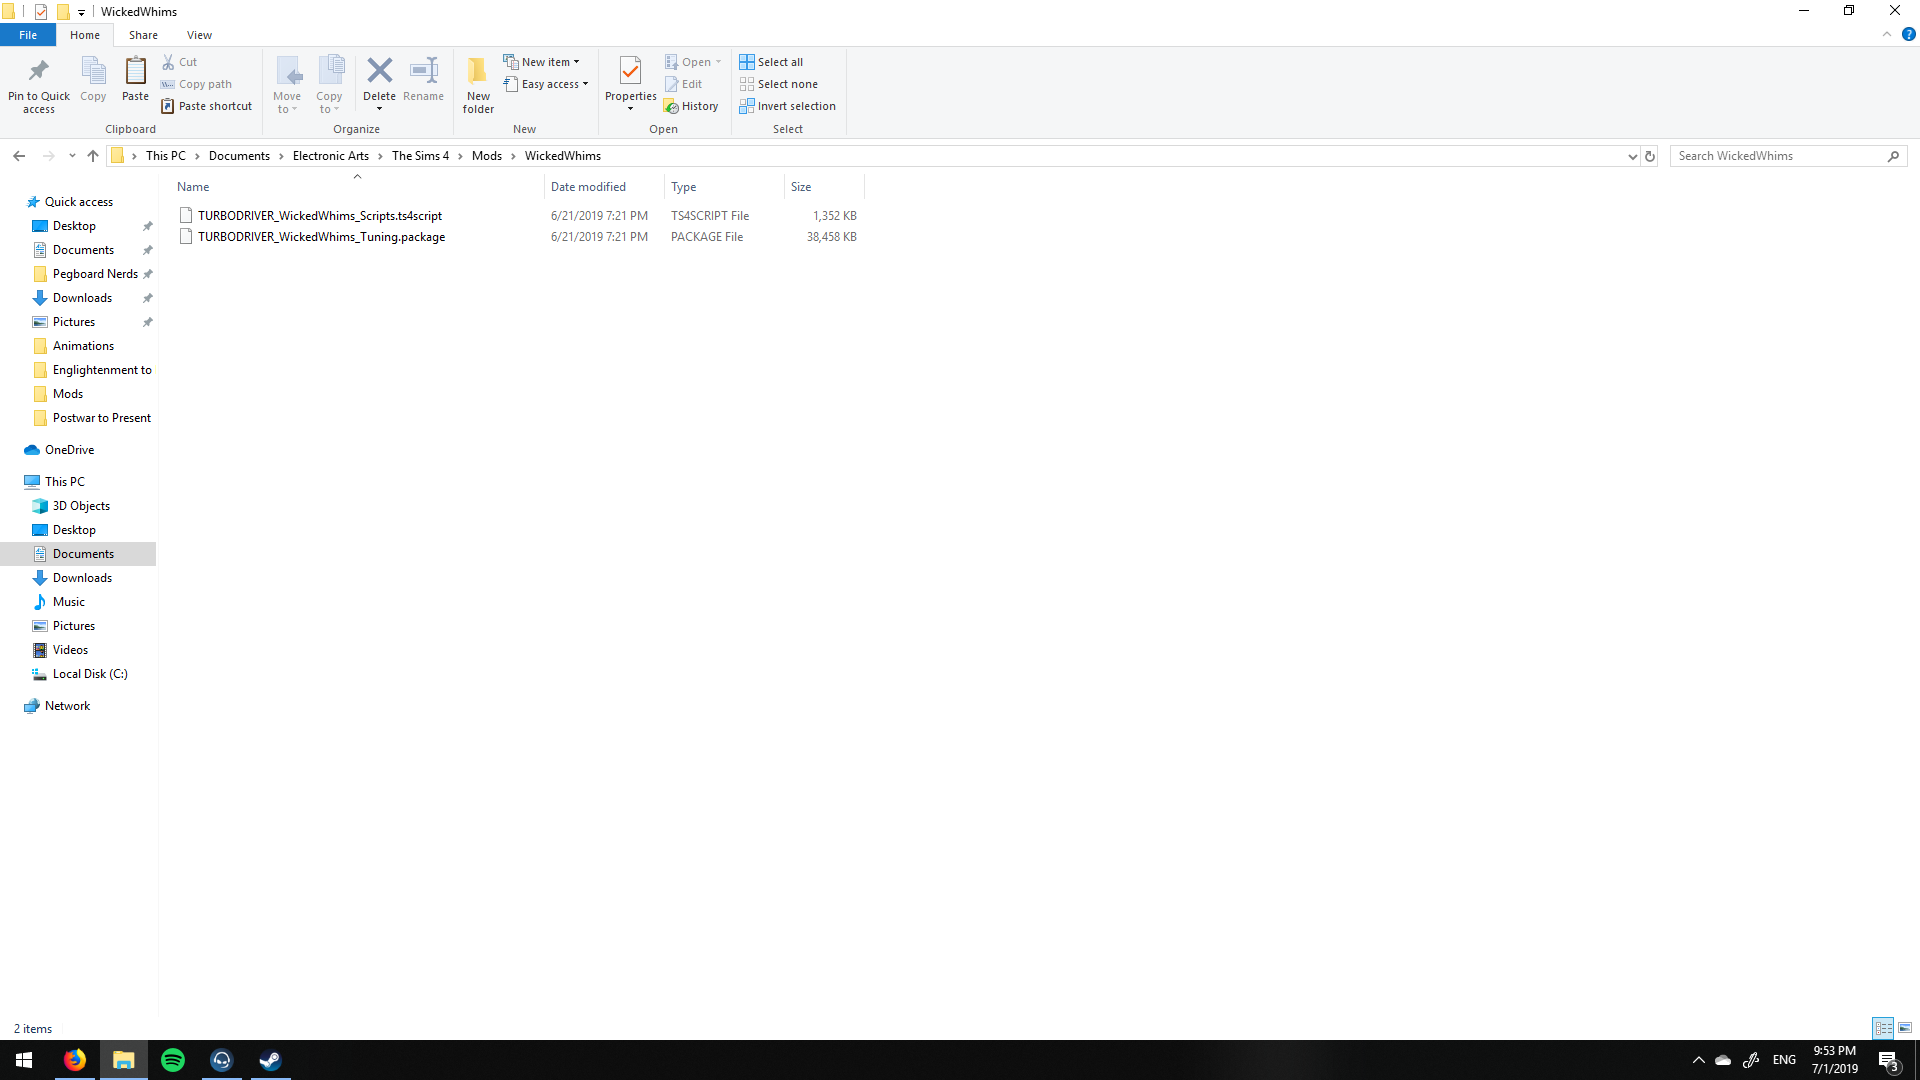Click The Sims 4 breadcrumb
Screen dimensions: 1920x1080
tap(420, 156)
